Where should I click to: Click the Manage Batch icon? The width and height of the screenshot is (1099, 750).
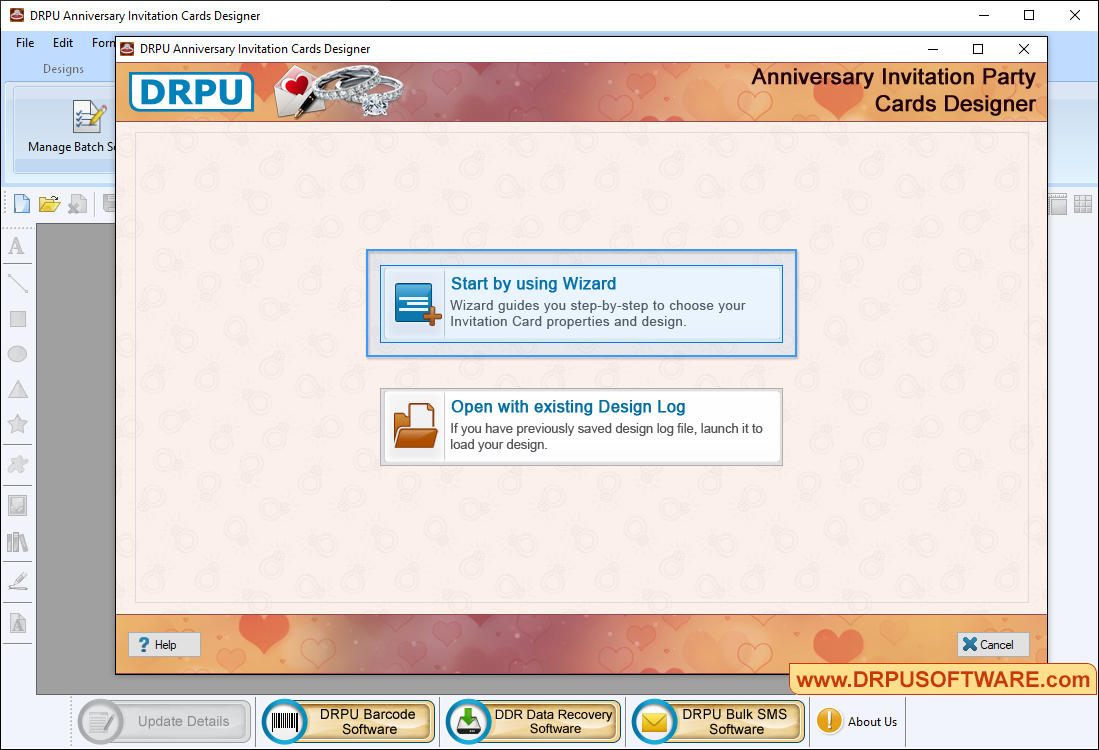click(88, 118)
